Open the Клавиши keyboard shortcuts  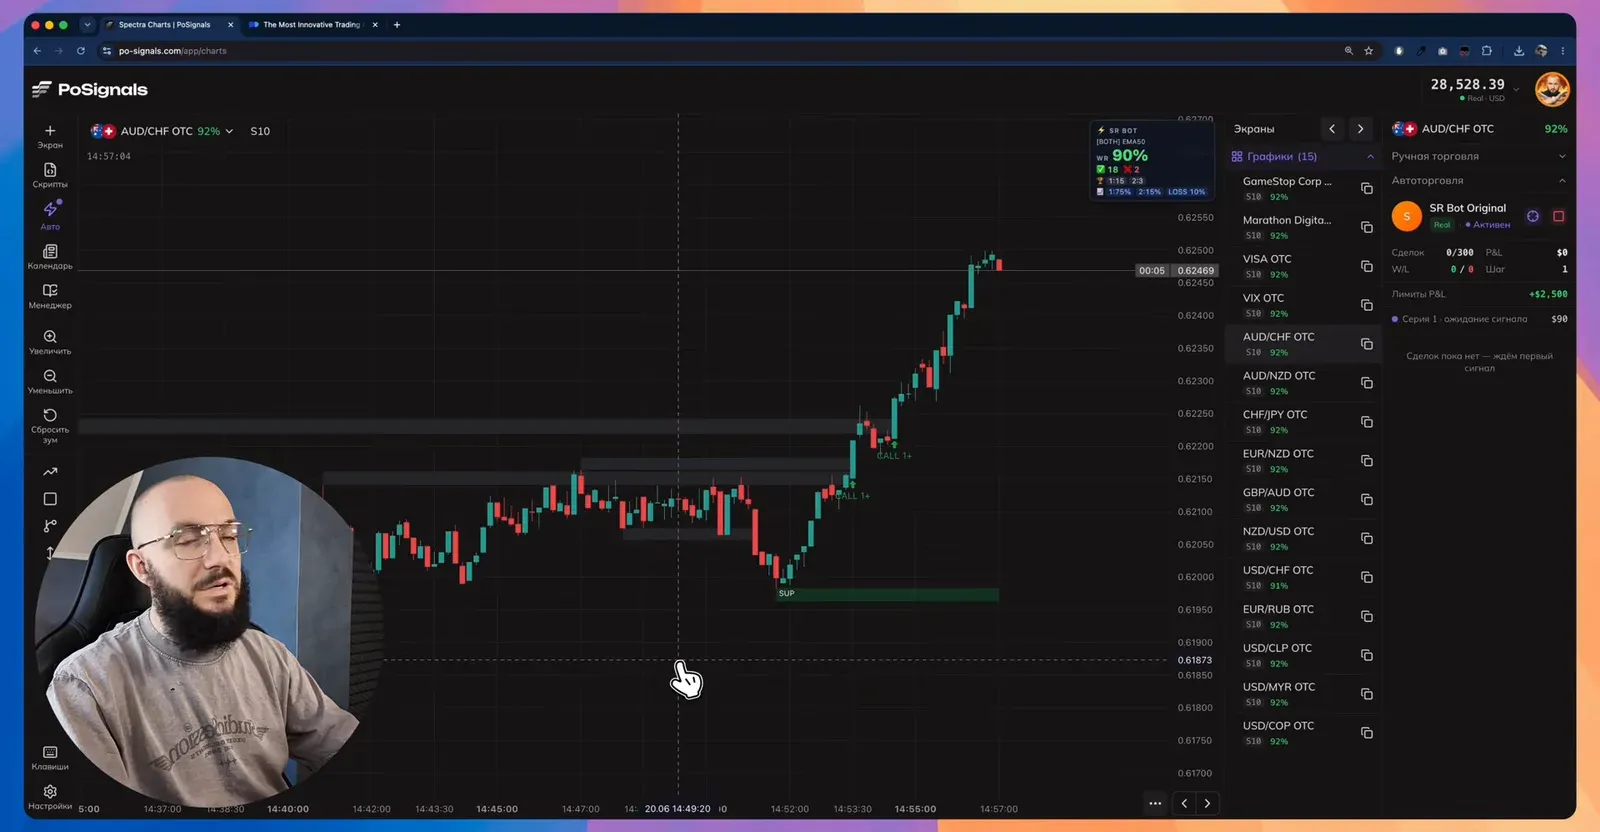pyautogui.click(x=50, y=757)
